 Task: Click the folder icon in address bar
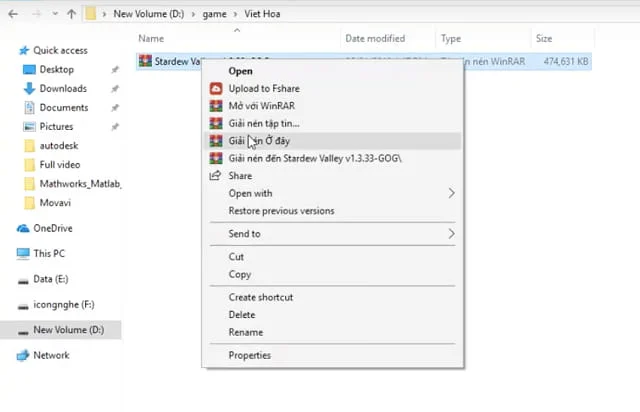pyautogui.click(x=91, y=14)
